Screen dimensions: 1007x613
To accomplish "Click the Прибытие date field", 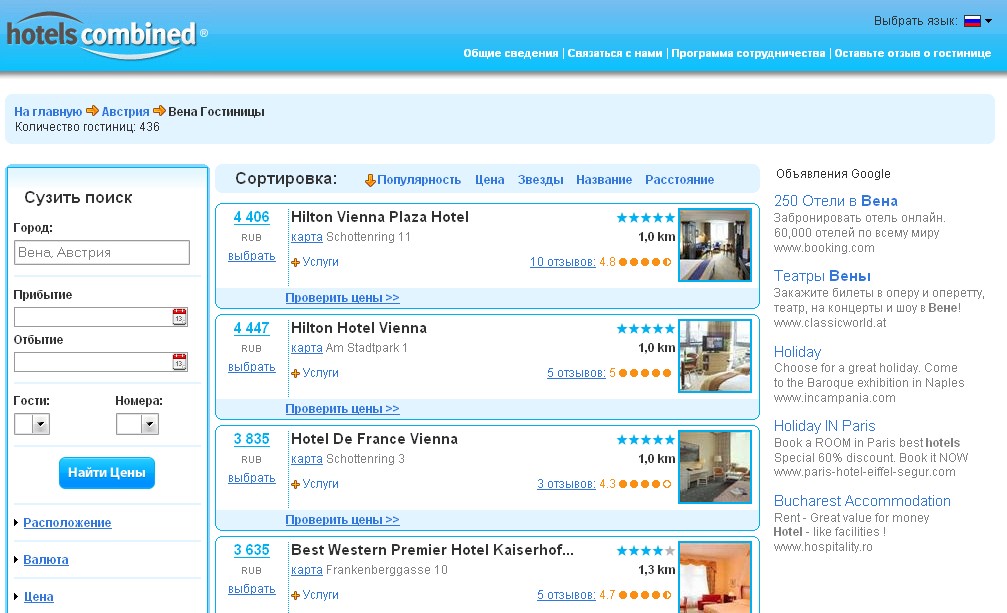I will pos(93,316).
